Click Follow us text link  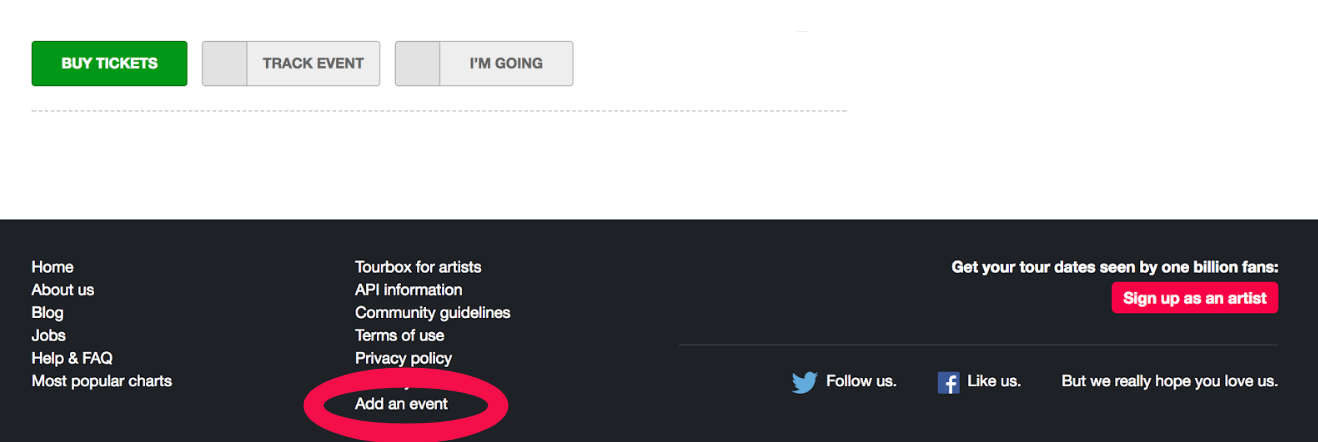tap(861, 381)
